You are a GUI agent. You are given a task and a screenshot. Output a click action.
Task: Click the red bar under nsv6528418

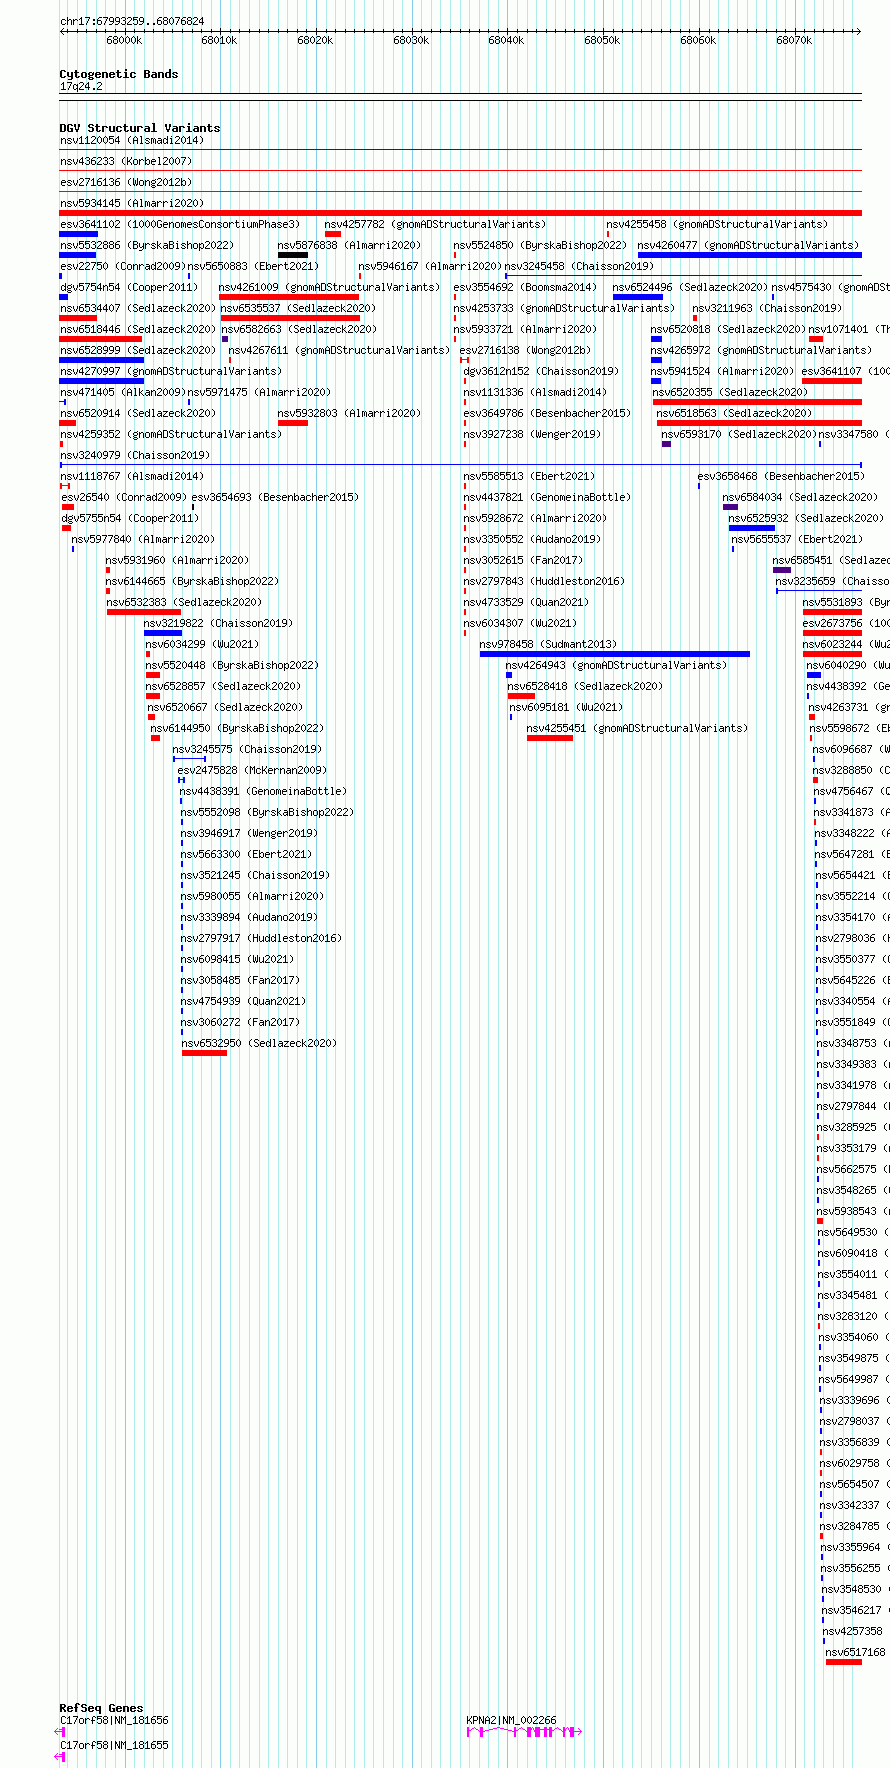click(521, 696)
